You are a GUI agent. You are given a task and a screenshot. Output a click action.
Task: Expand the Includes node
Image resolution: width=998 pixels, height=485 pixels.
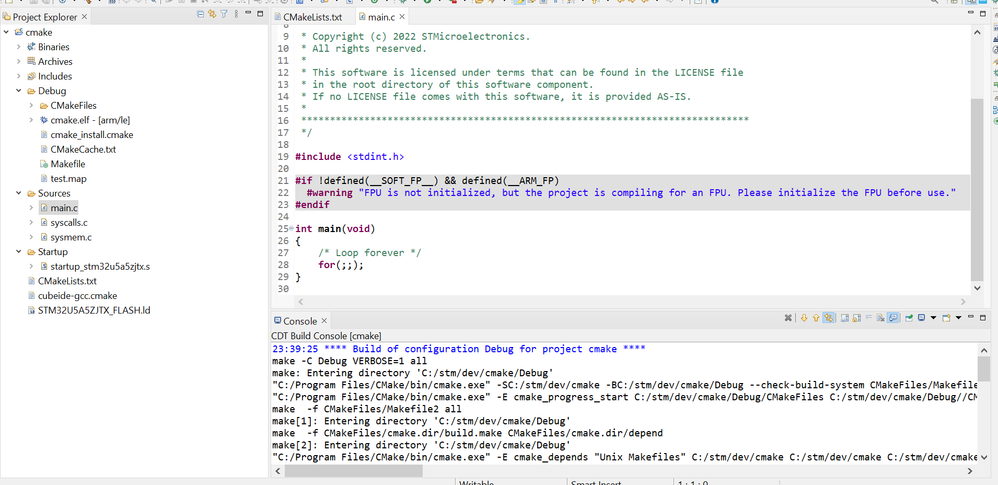coord(19,76)
